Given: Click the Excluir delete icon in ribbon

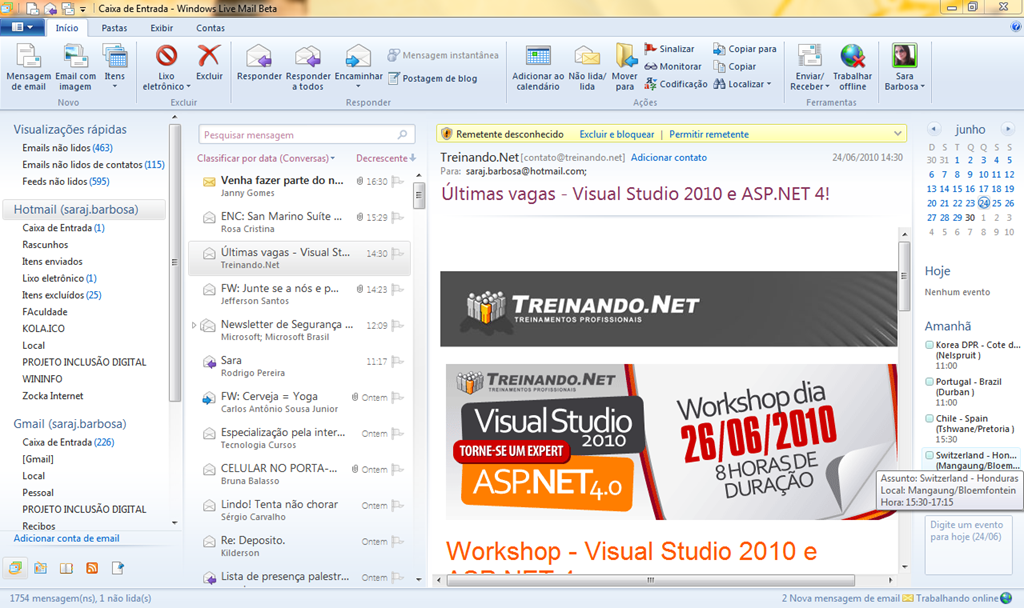Looking at the screenshot, I should click(x=209, y=56).
